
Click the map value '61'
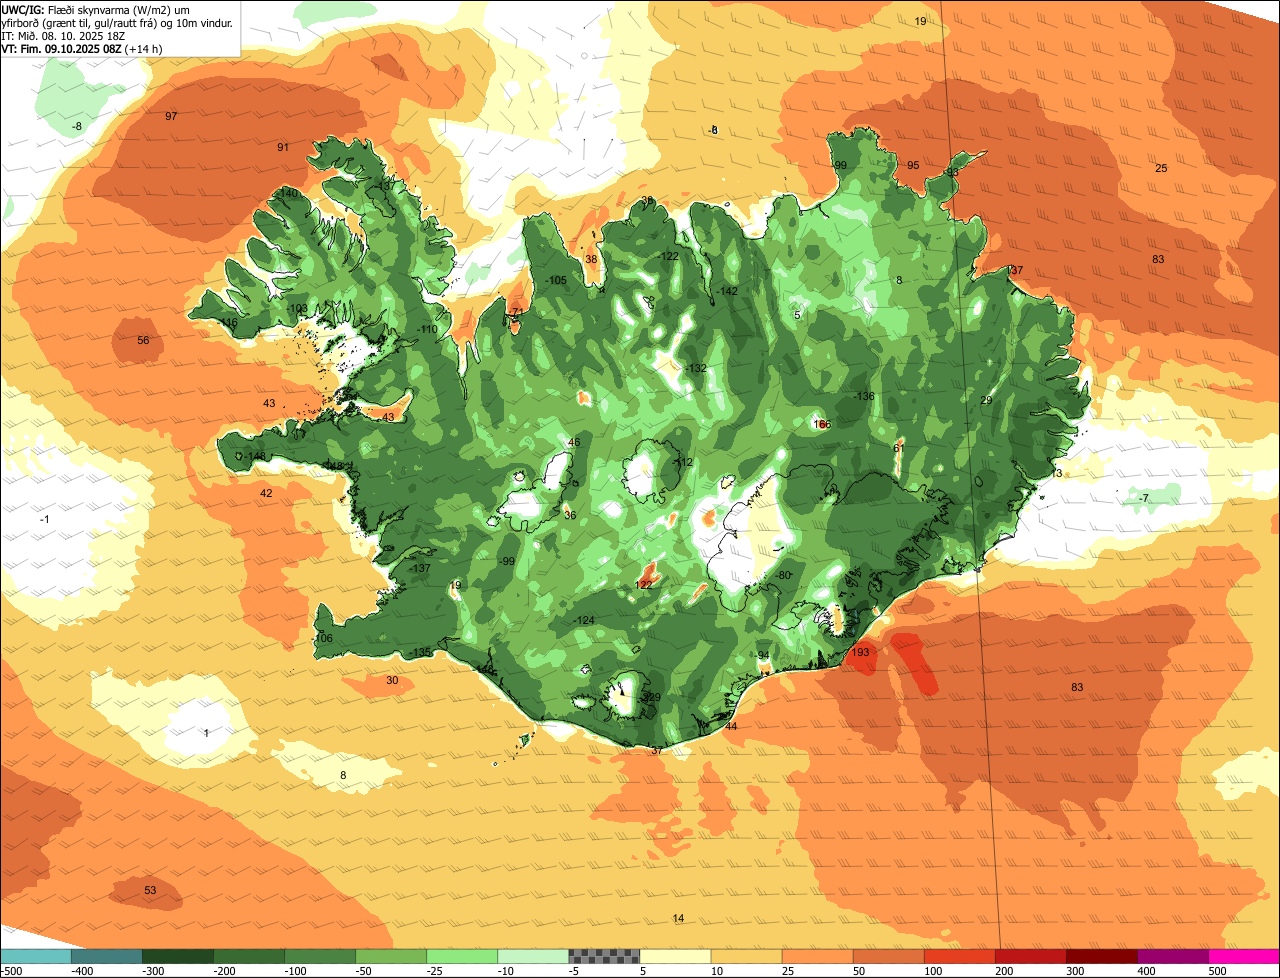point(898,448)
